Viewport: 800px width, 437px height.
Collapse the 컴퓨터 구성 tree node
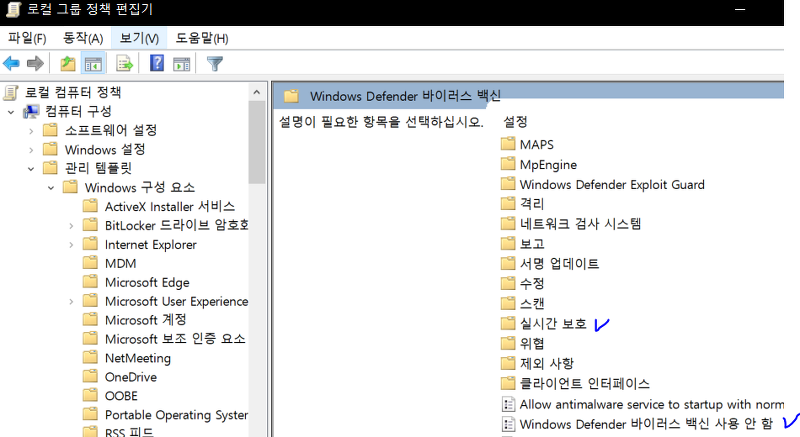pyautogui.click(x=11, y=112)
